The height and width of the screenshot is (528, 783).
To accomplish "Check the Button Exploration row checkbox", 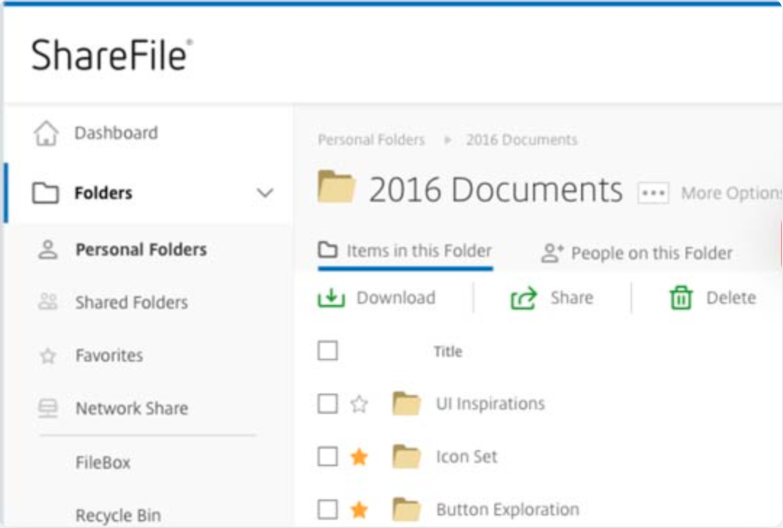I will (327, 510).
